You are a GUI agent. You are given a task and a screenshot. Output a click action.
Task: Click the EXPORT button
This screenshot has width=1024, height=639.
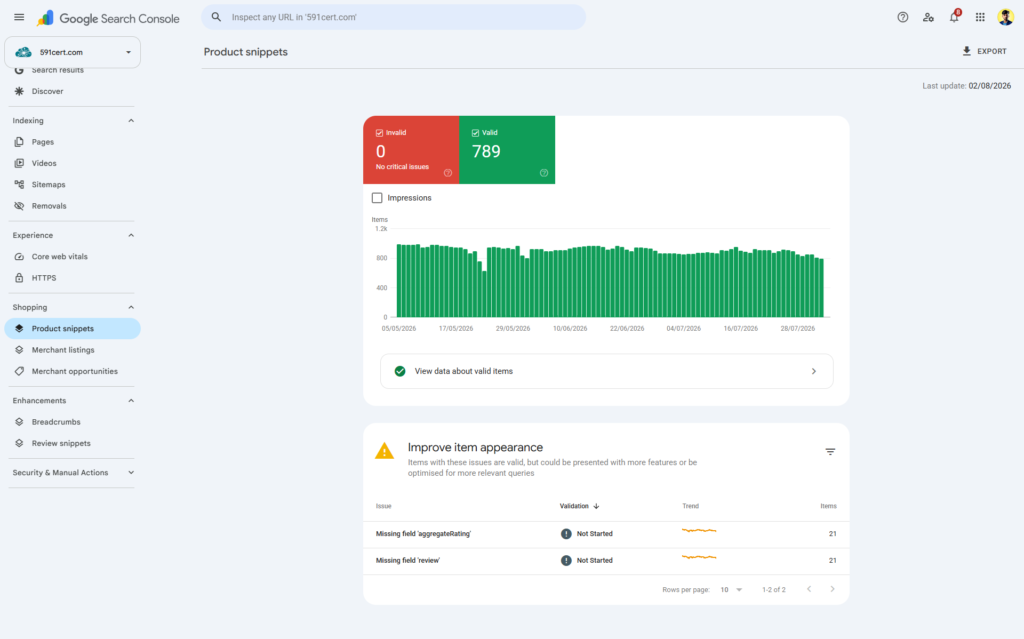pyautogui.click(x=984, y=51)
